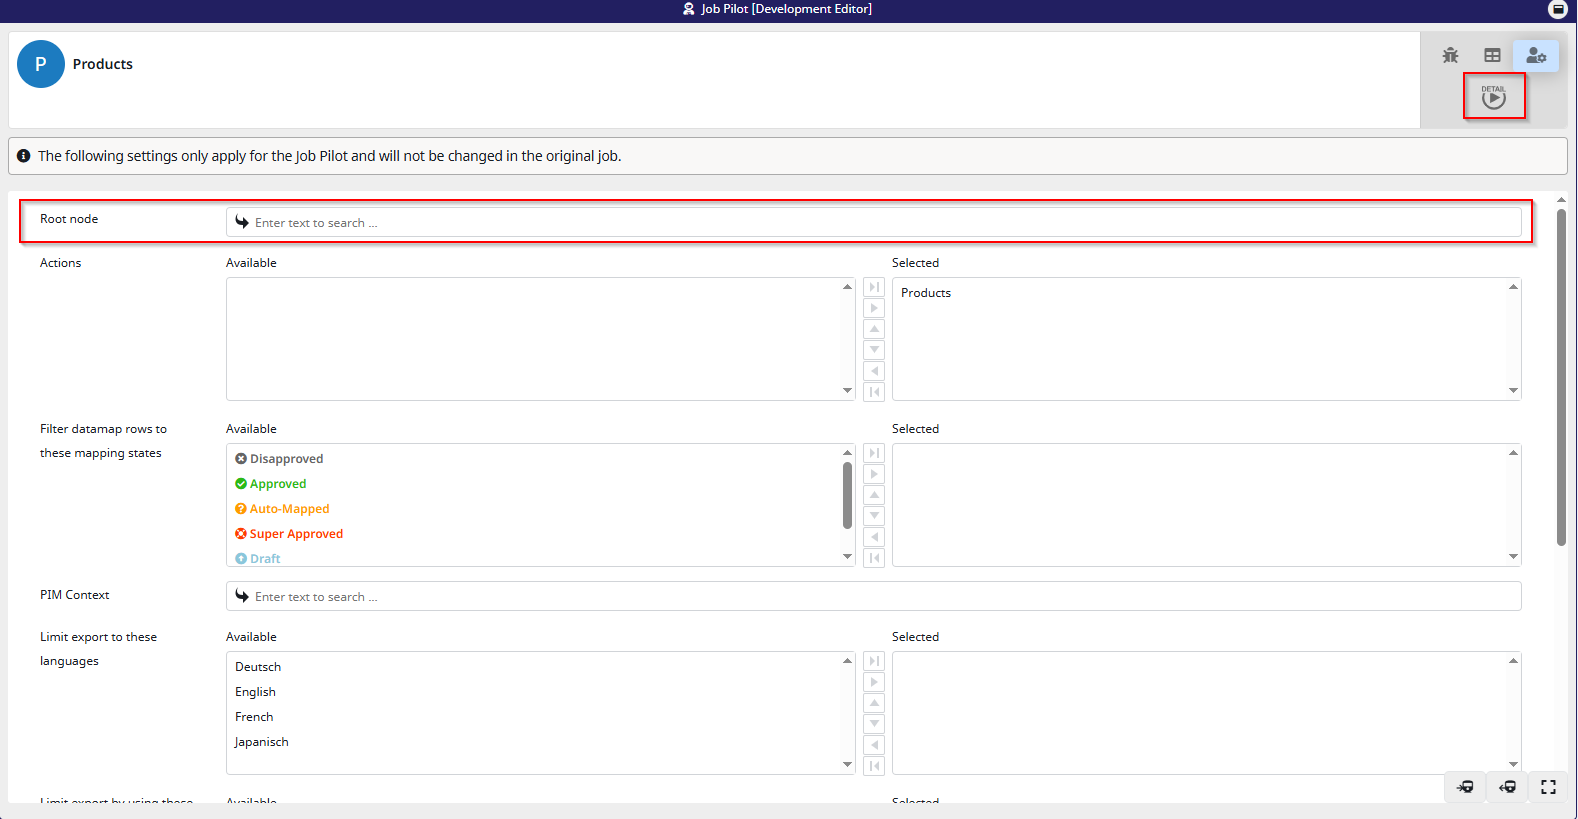The image size is (1578, 819).
Task: Click the train icon with left arrow
Action: pyautogui.click(x=1507, y=787)
